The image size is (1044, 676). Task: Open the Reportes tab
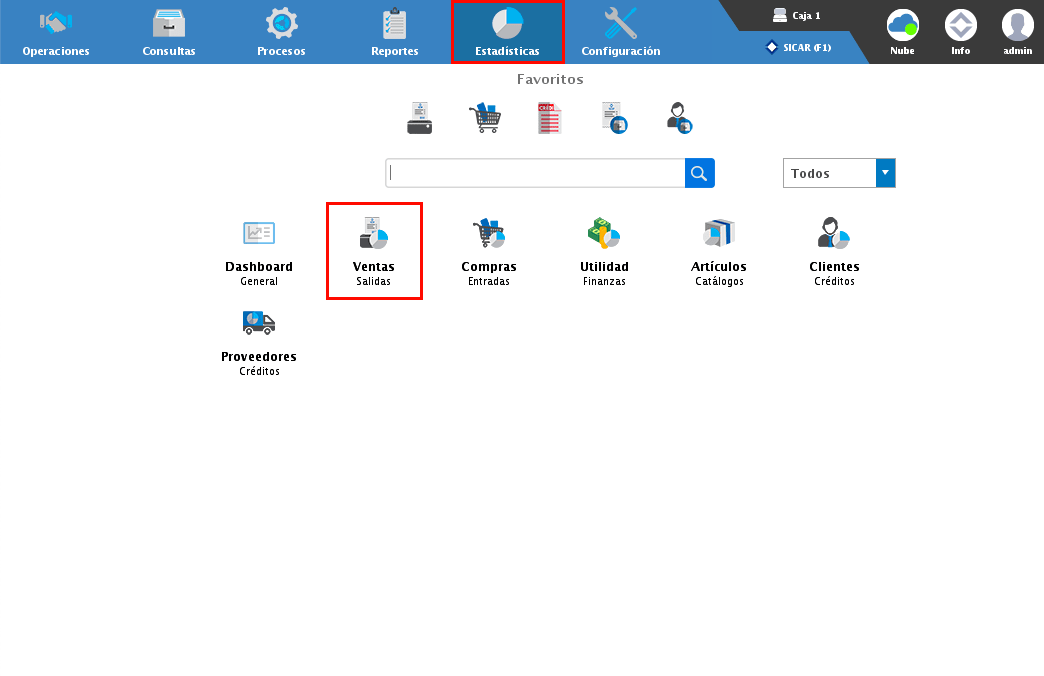pyautogui.click(x=395, y=32)
